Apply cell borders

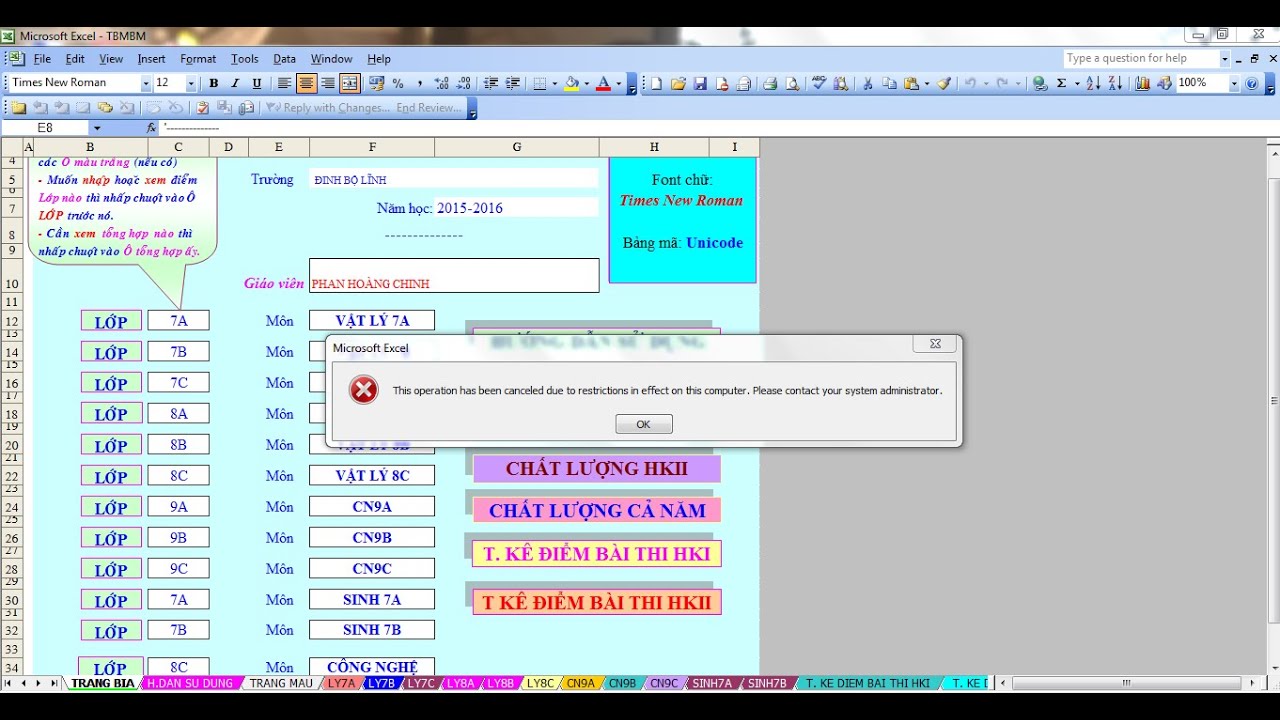point(539,83)
